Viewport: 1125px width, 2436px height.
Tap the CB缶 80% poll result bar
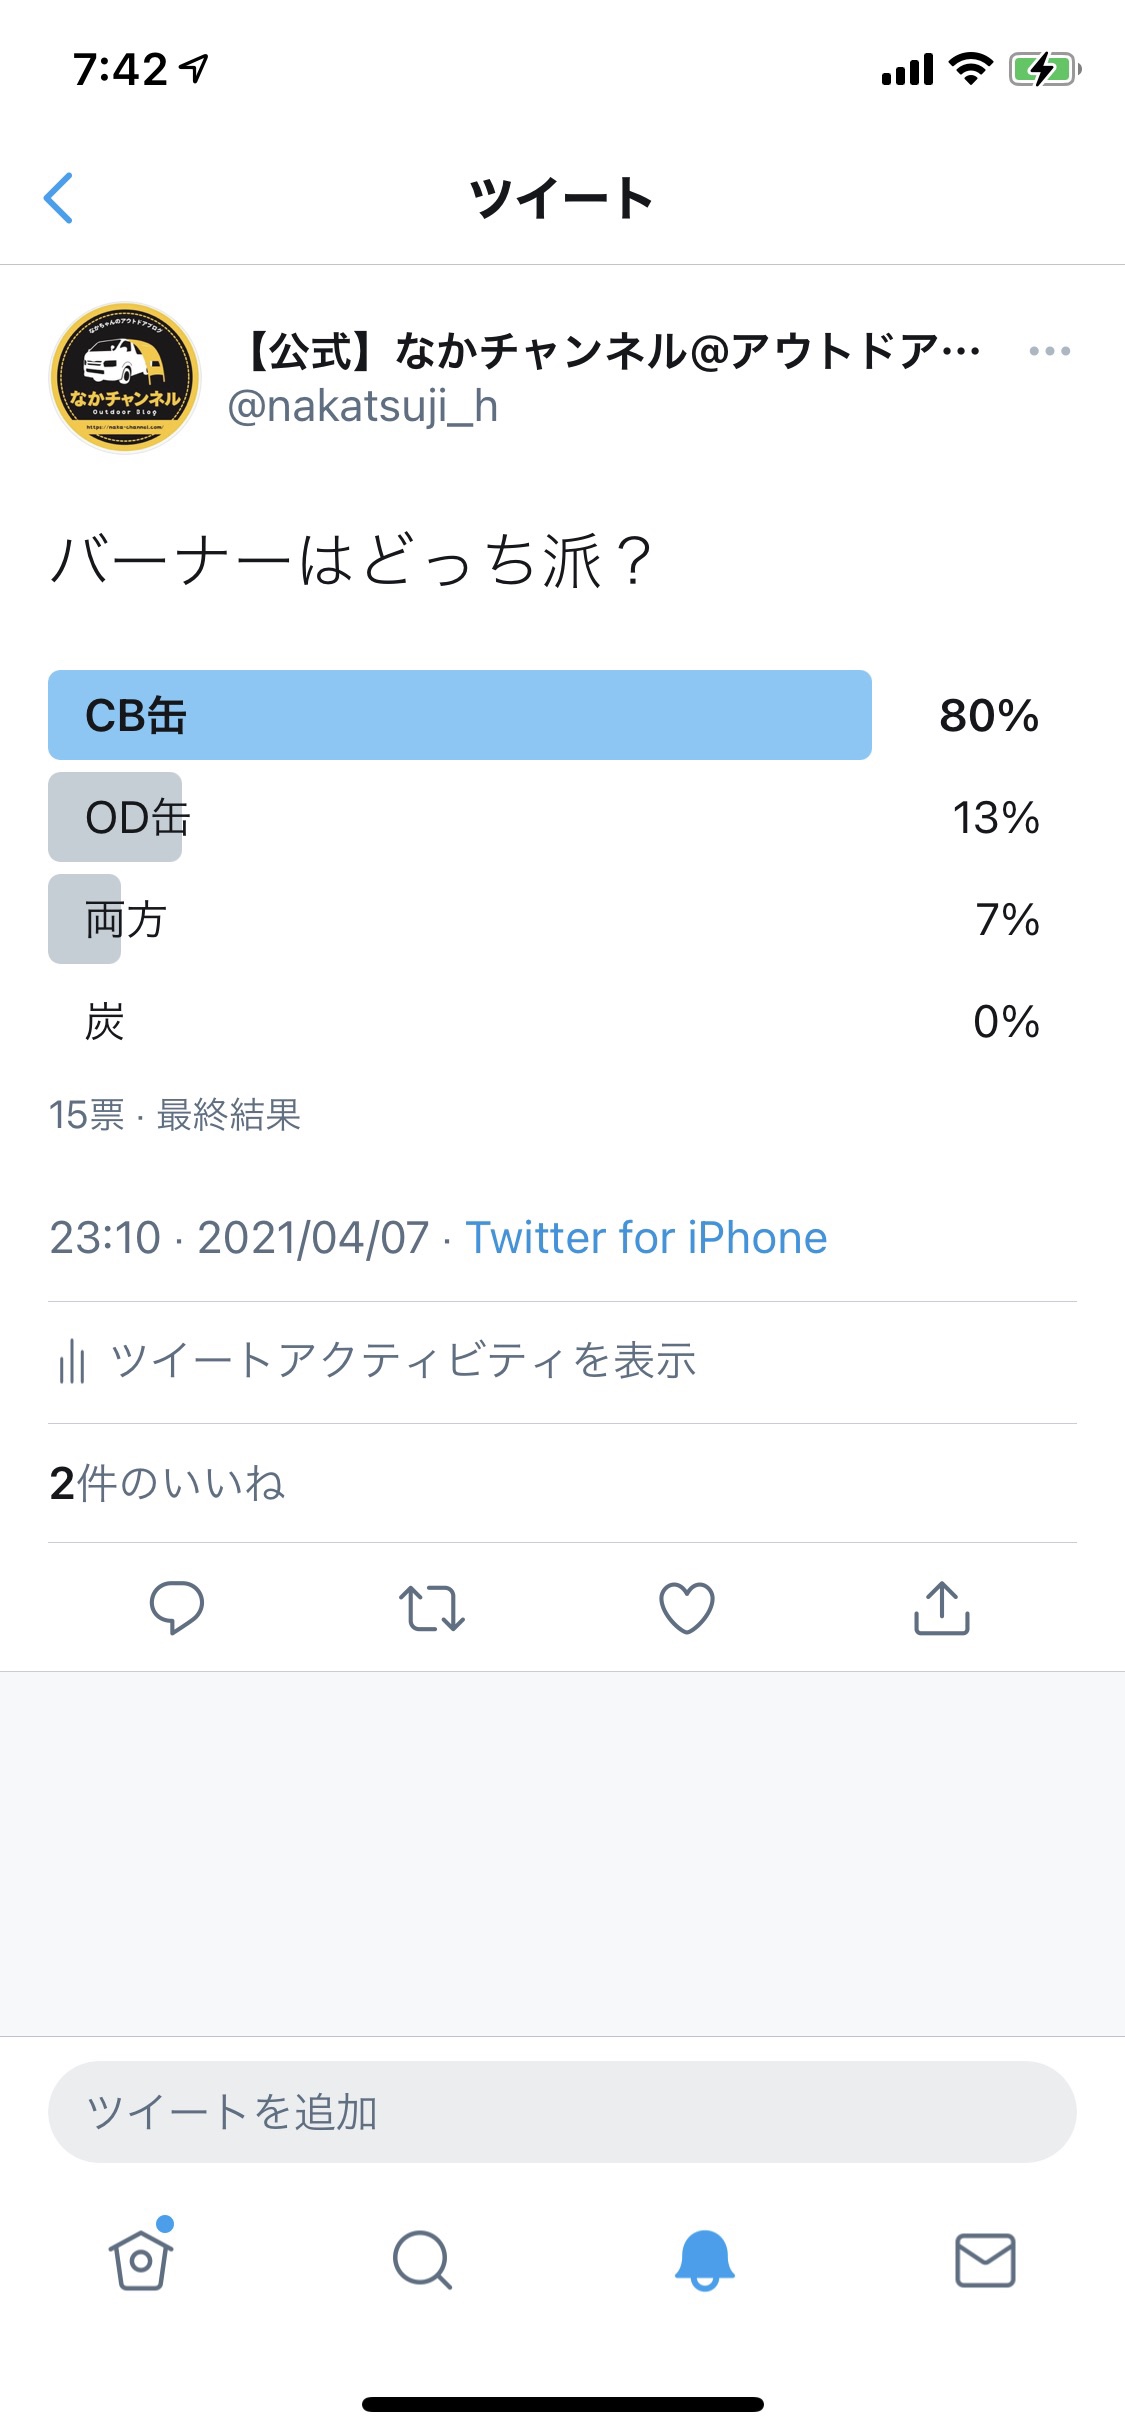pos(460,716)
